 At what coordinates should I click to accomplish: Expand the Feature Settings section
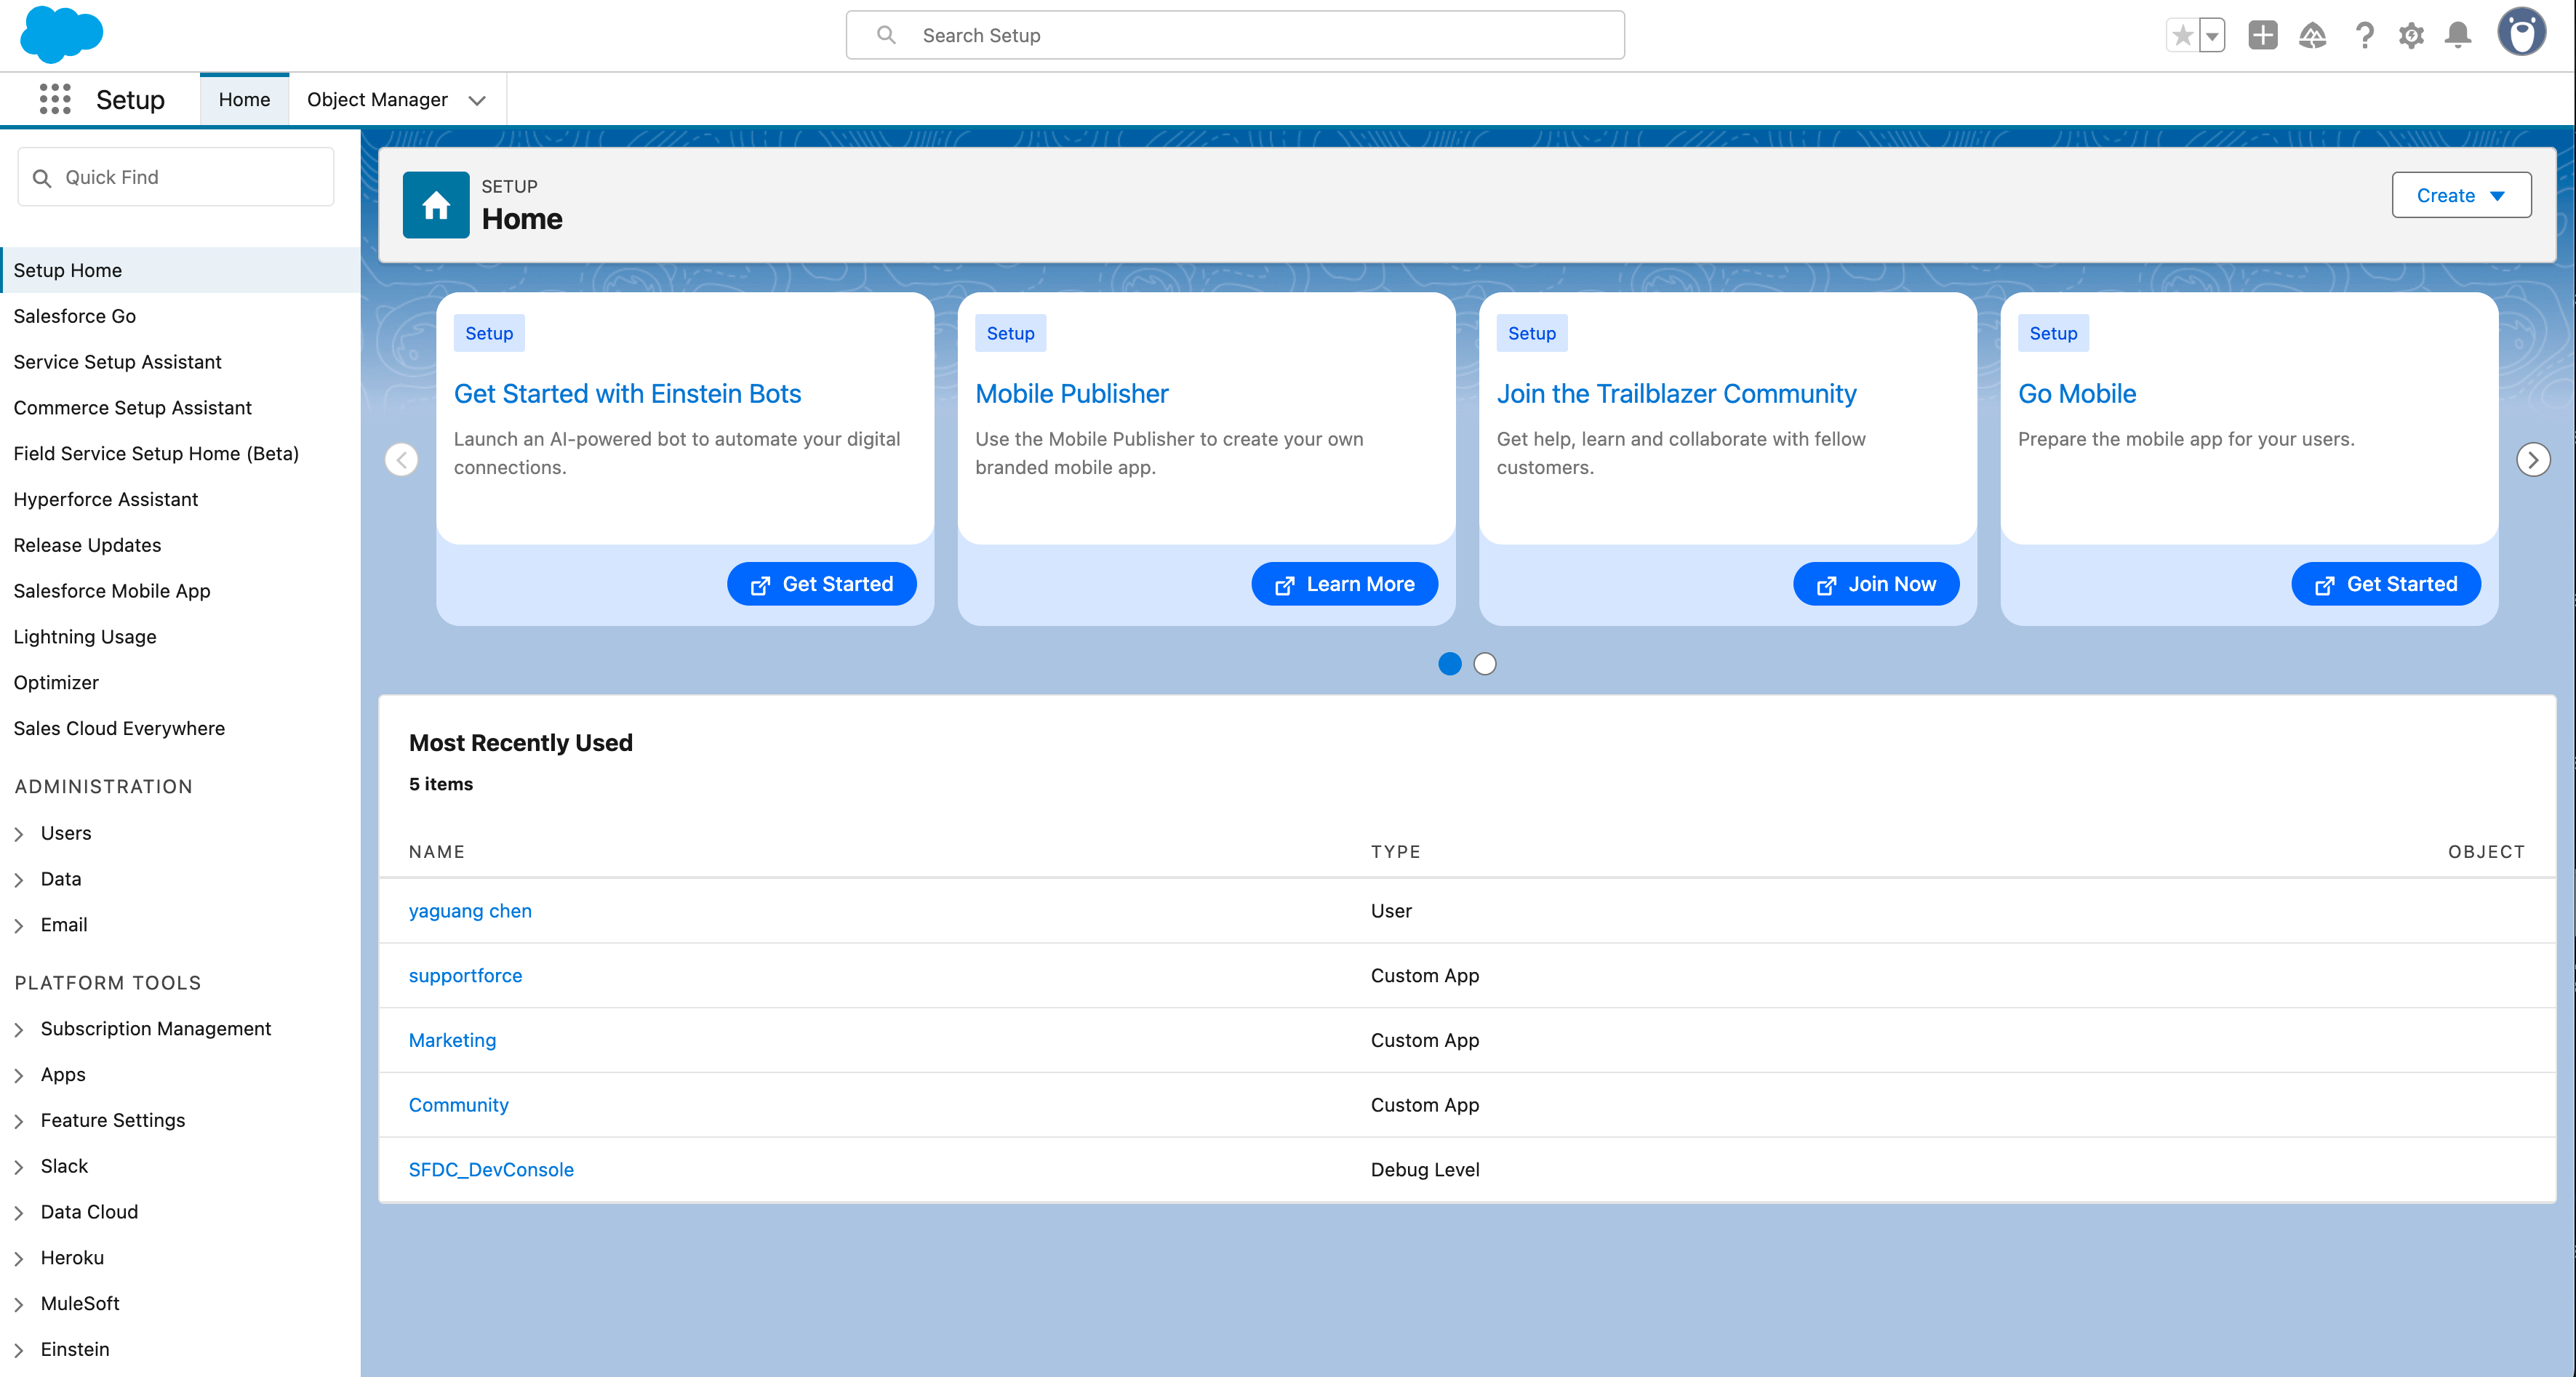(x=19, y=1121)
